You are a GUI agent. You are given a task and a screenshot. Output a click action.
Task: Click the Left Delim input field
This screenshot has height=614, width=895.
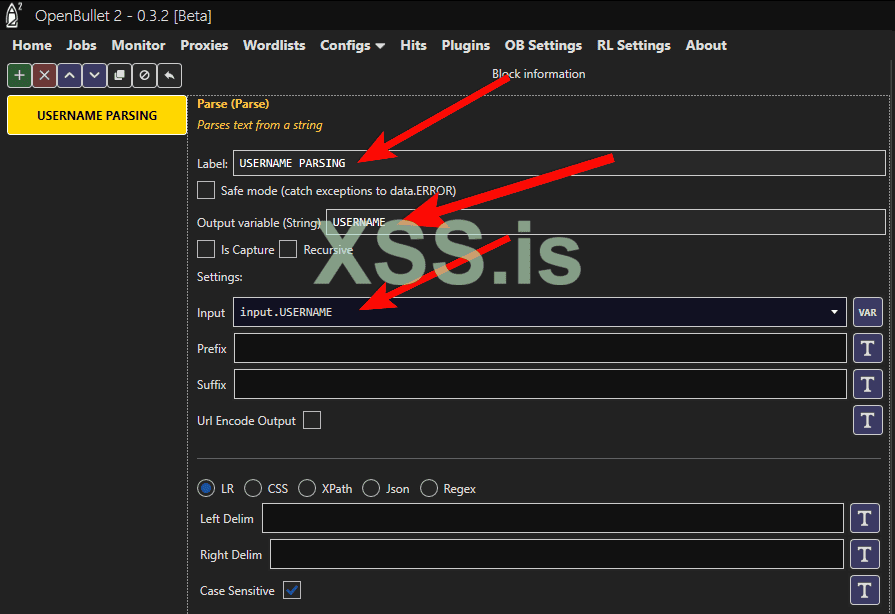[553, 518]
